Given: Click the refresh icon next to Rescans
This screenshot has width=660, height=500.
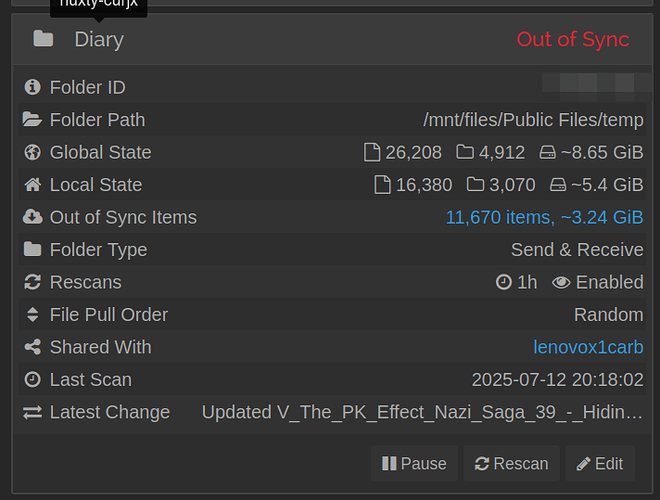Looking at the screenshot, I should [x=32, y=282].
